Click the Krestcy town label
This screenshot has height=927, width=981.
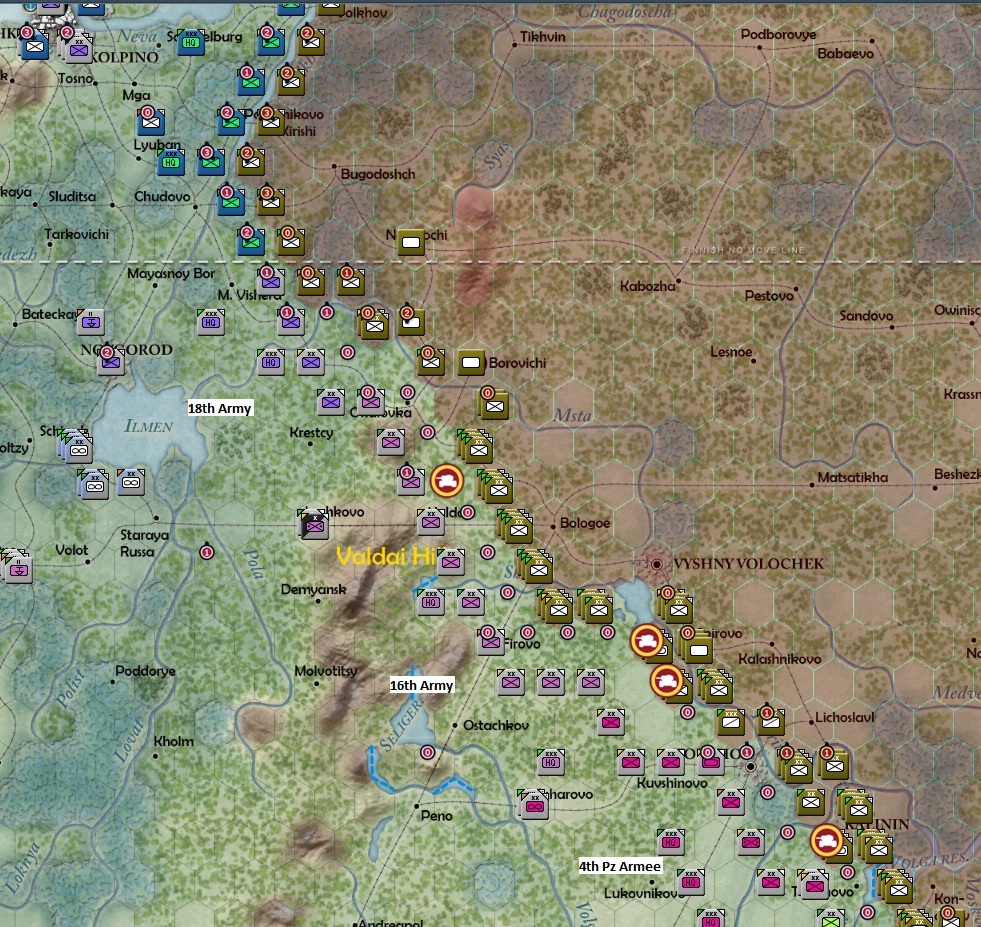311,432
